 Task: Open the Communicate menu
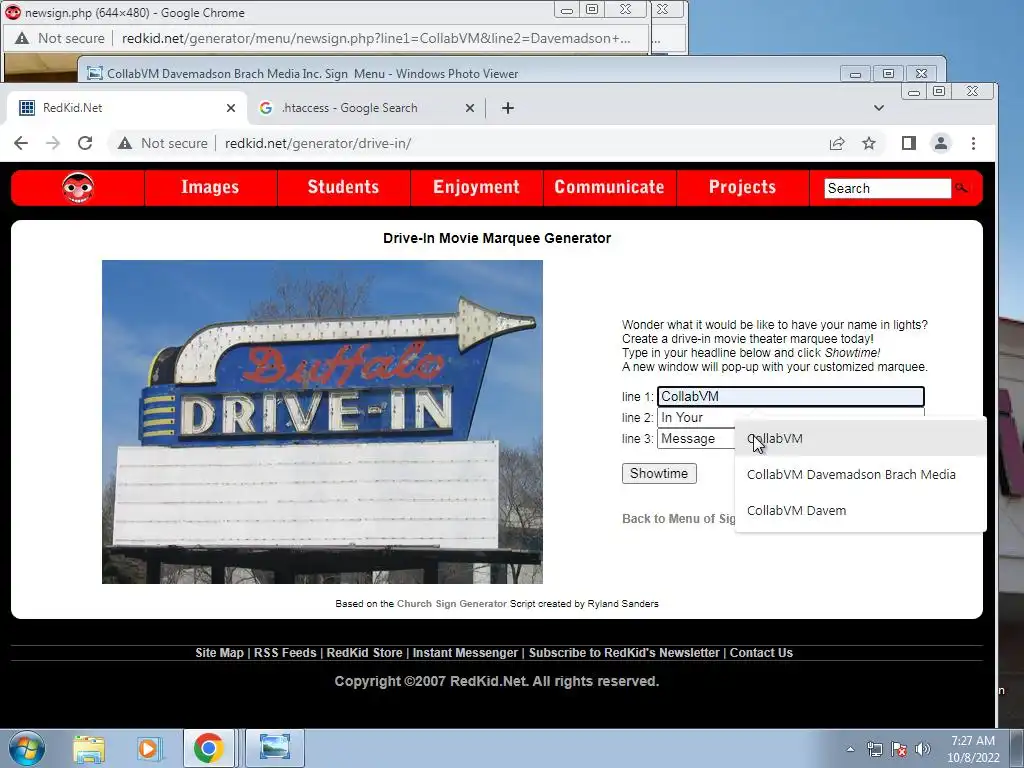coord(609,187)
